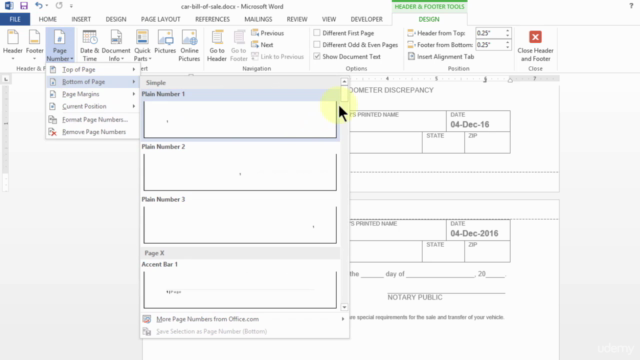Open the Header gallery button
The width and height of the screenshot is (640, 360).
click(x=13, y=45)
